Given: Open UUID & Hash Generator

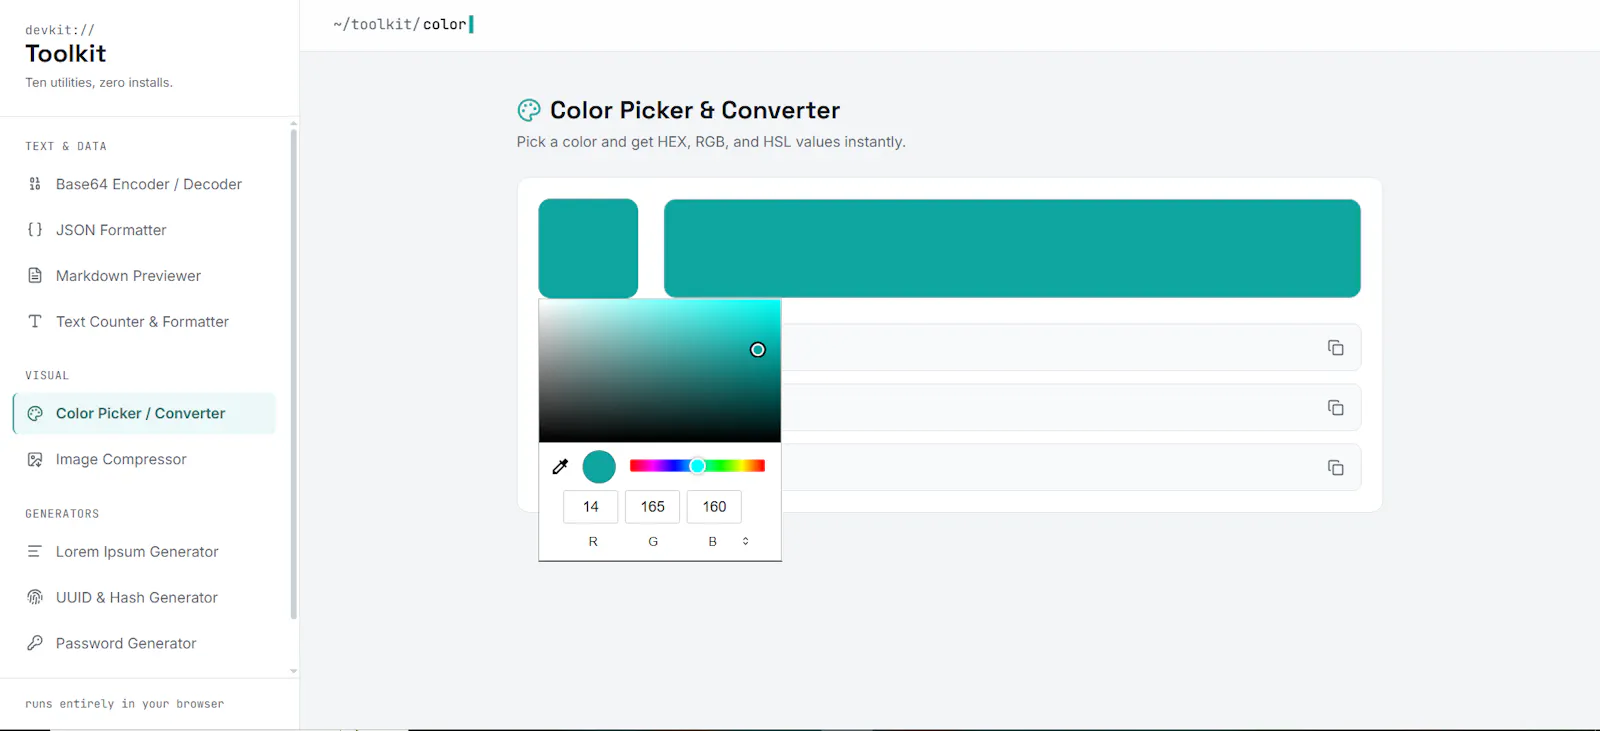Looking at the screenshot, I should click(144, 598).
